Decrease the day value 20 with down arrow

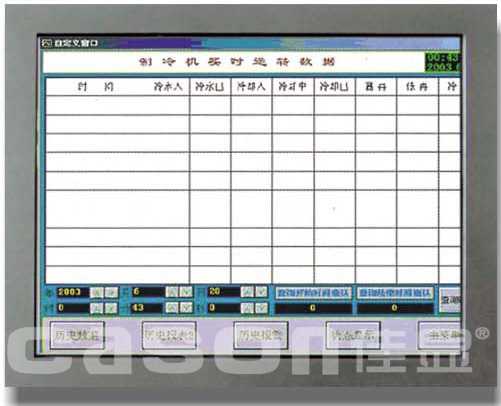click(x=261, y=292)
